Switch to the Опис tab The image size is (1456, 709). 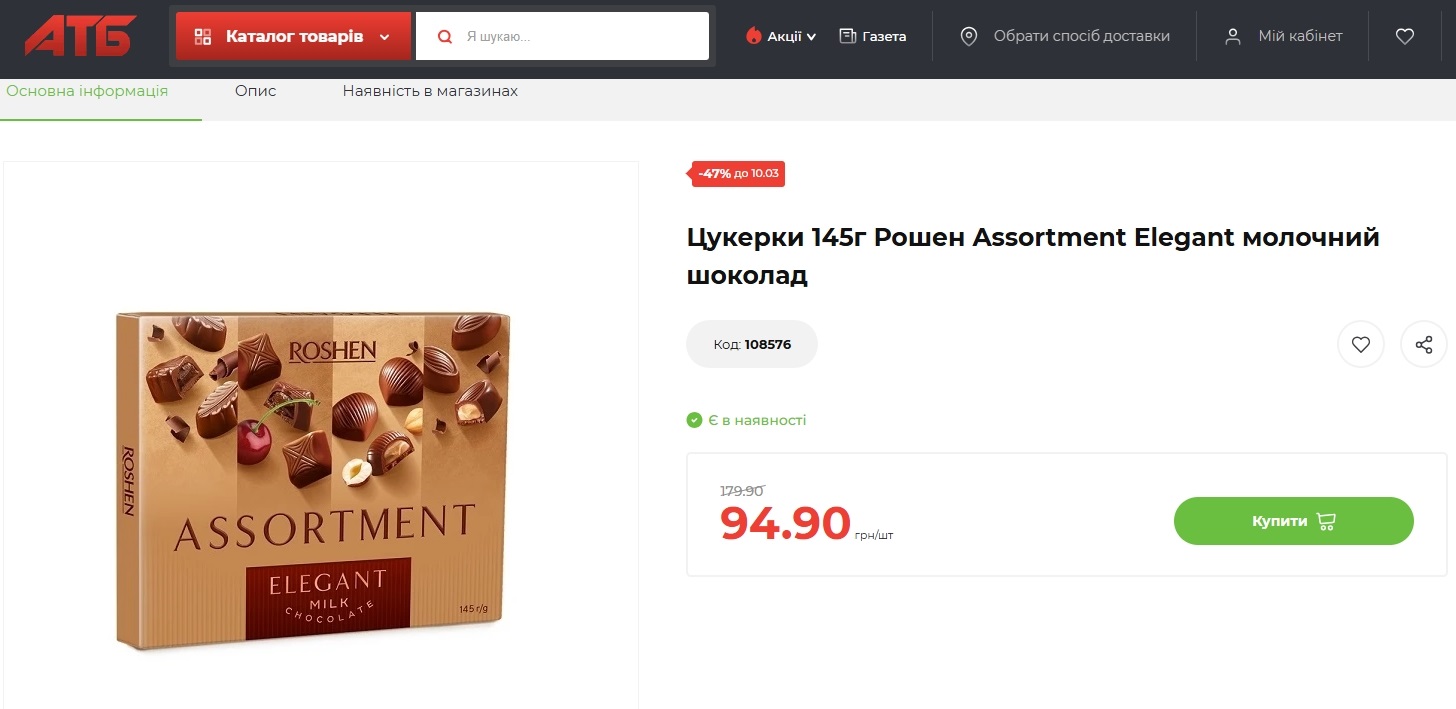tap(255, 91)
